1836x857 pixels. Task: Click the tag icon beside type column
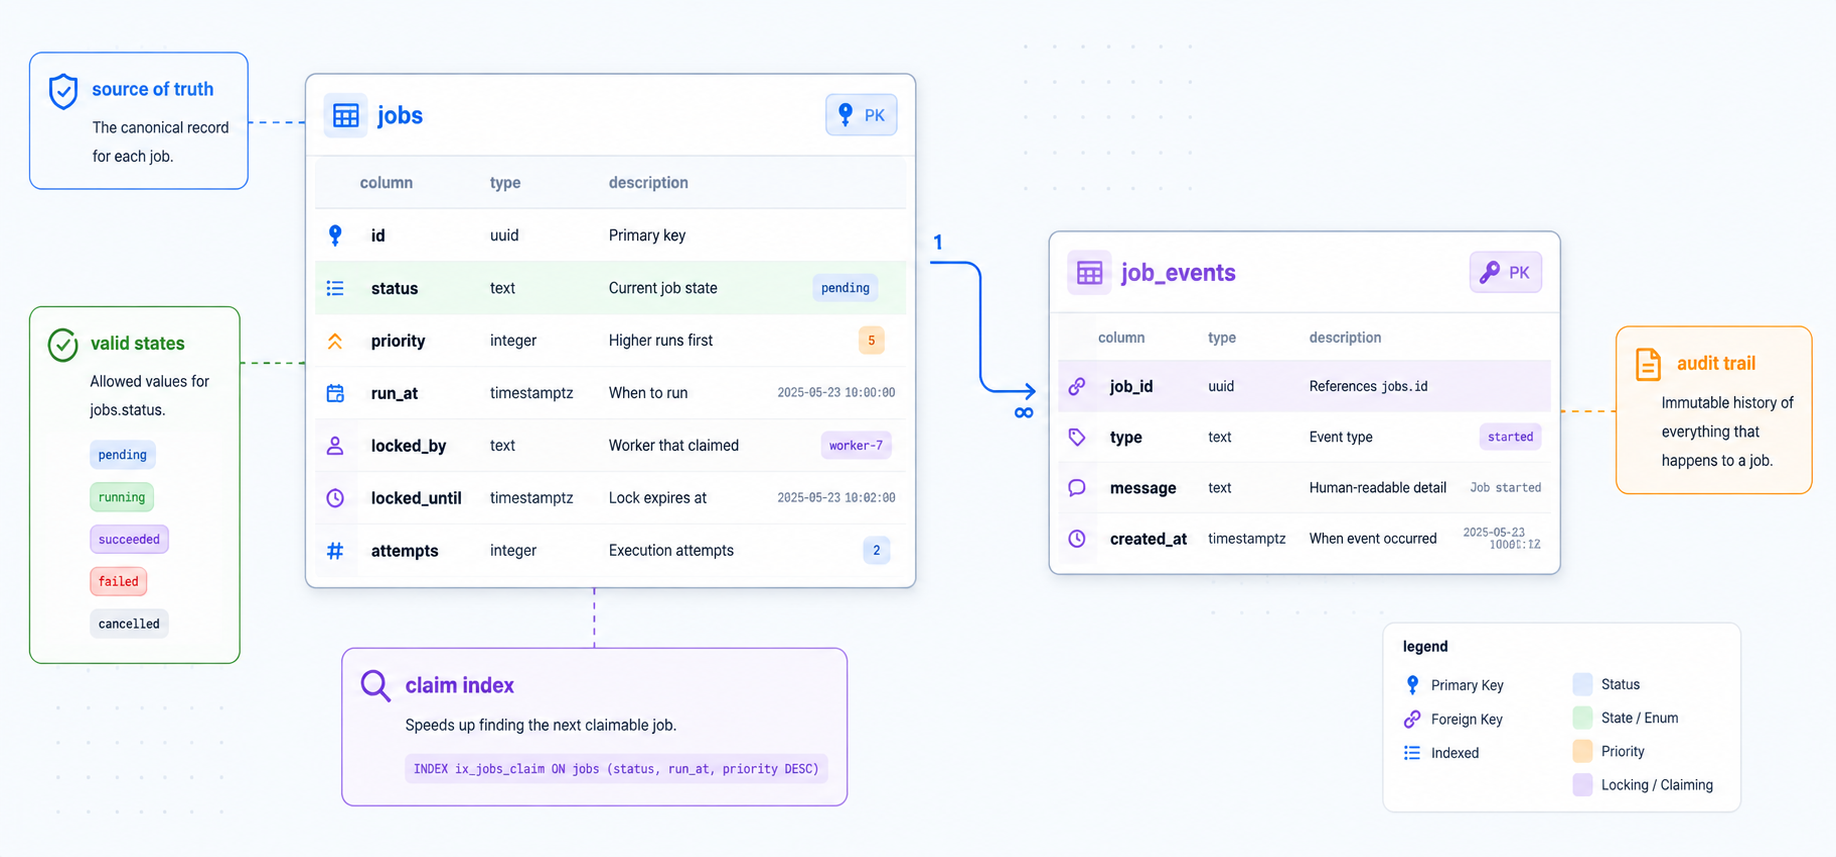[1077, 437]
